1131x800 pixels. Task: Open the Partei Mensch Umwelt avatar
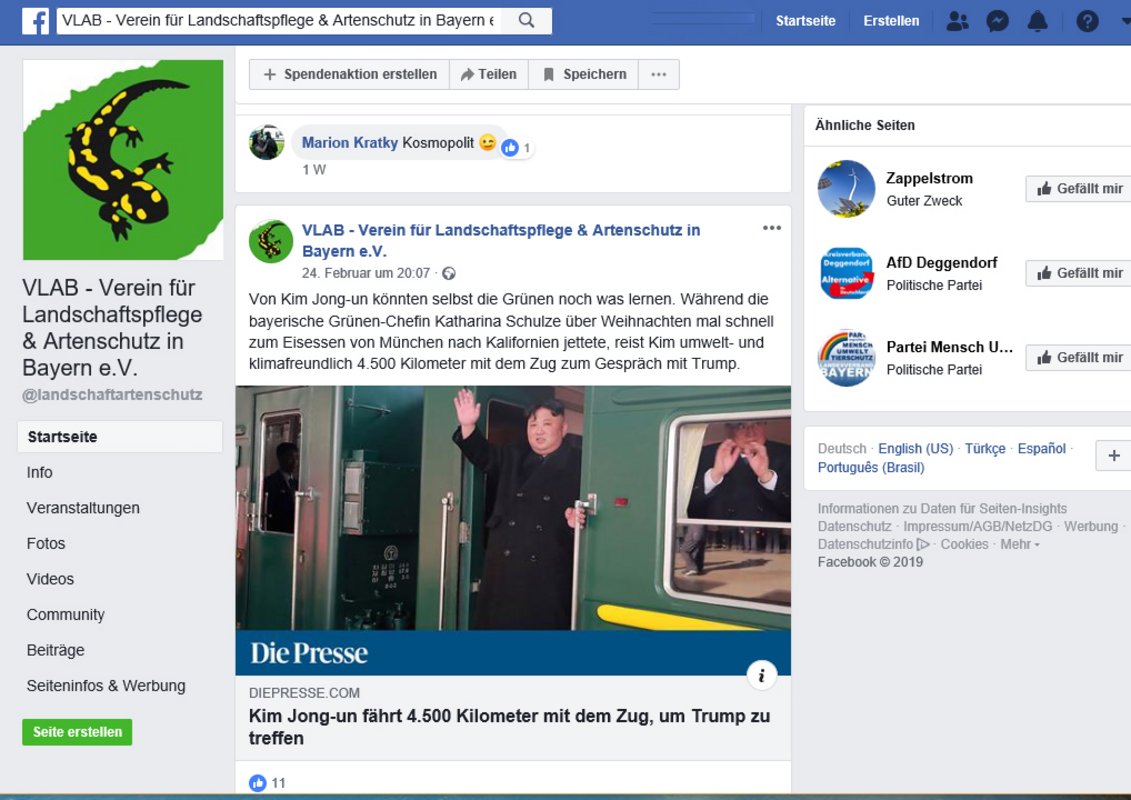(846, 357)
